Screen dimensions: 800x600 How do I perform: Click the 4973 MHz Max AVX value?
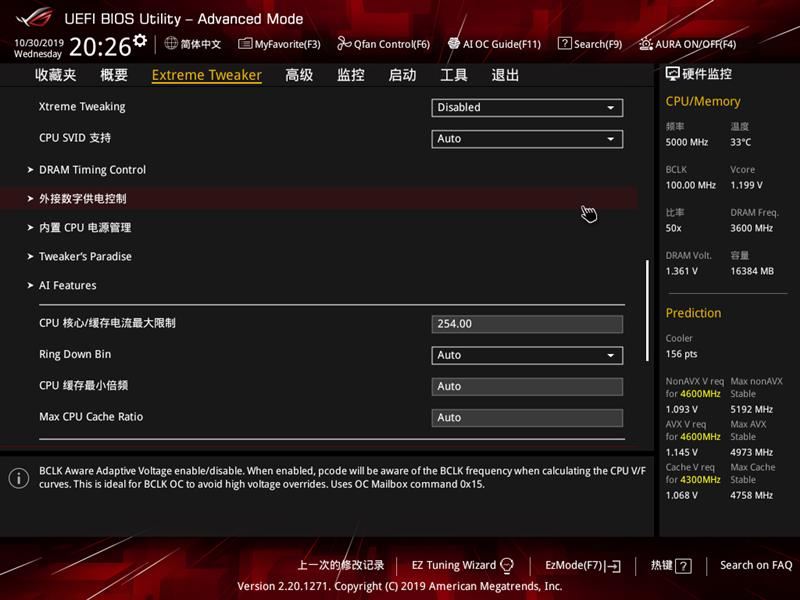click(752, 453)
